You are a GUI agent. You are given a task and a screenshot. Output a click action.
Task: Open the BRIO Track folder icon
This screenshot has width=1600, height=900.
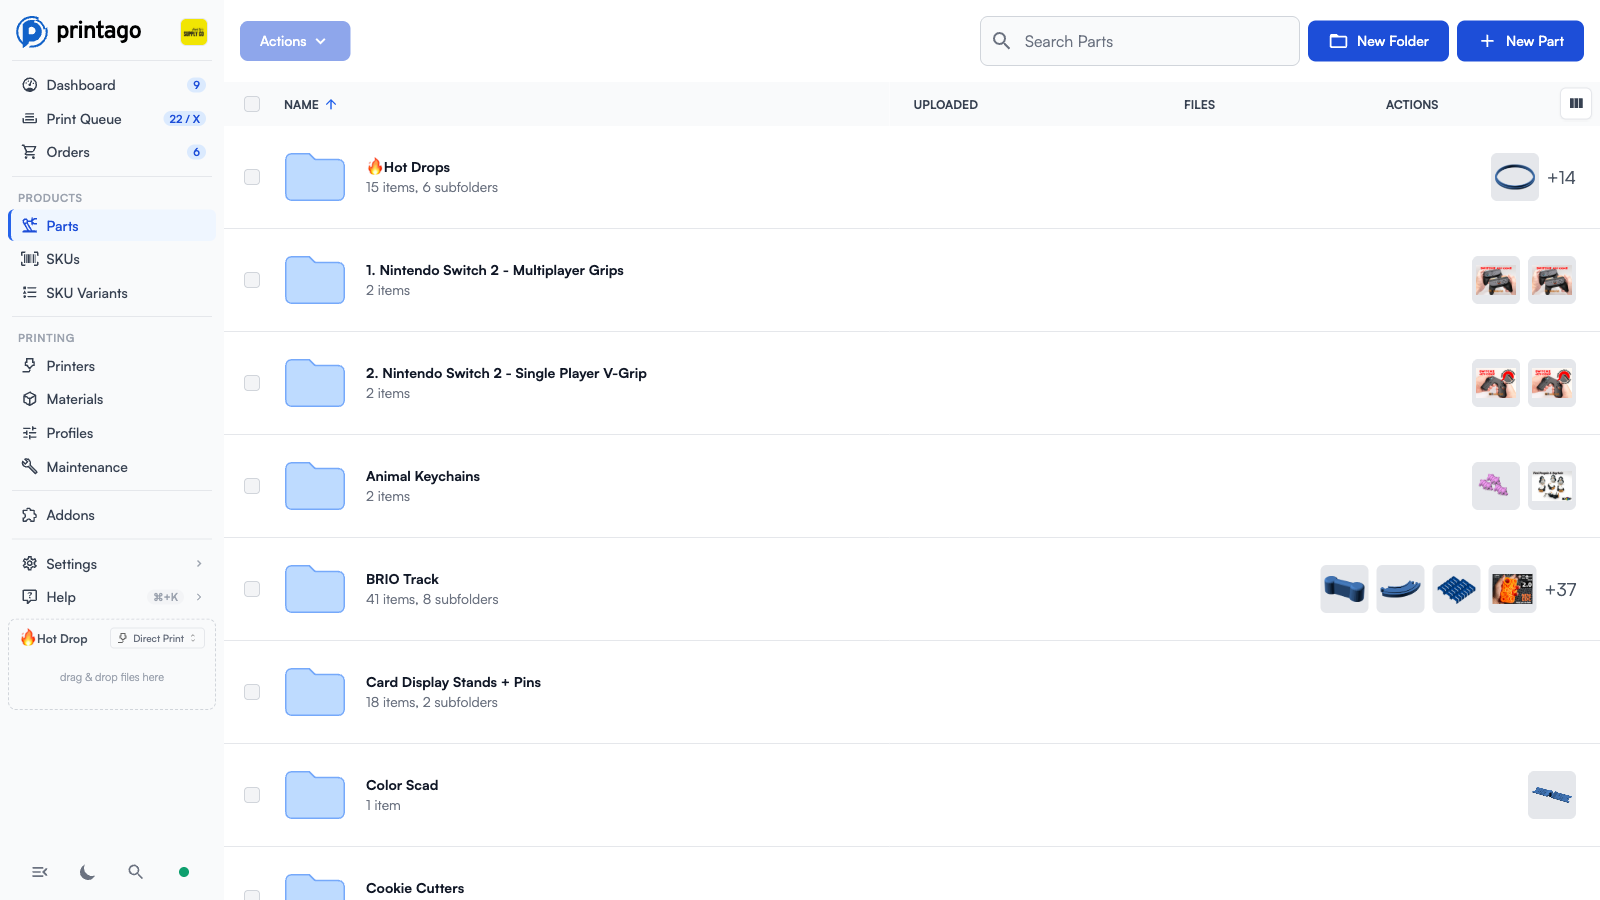tap(315, 589)
